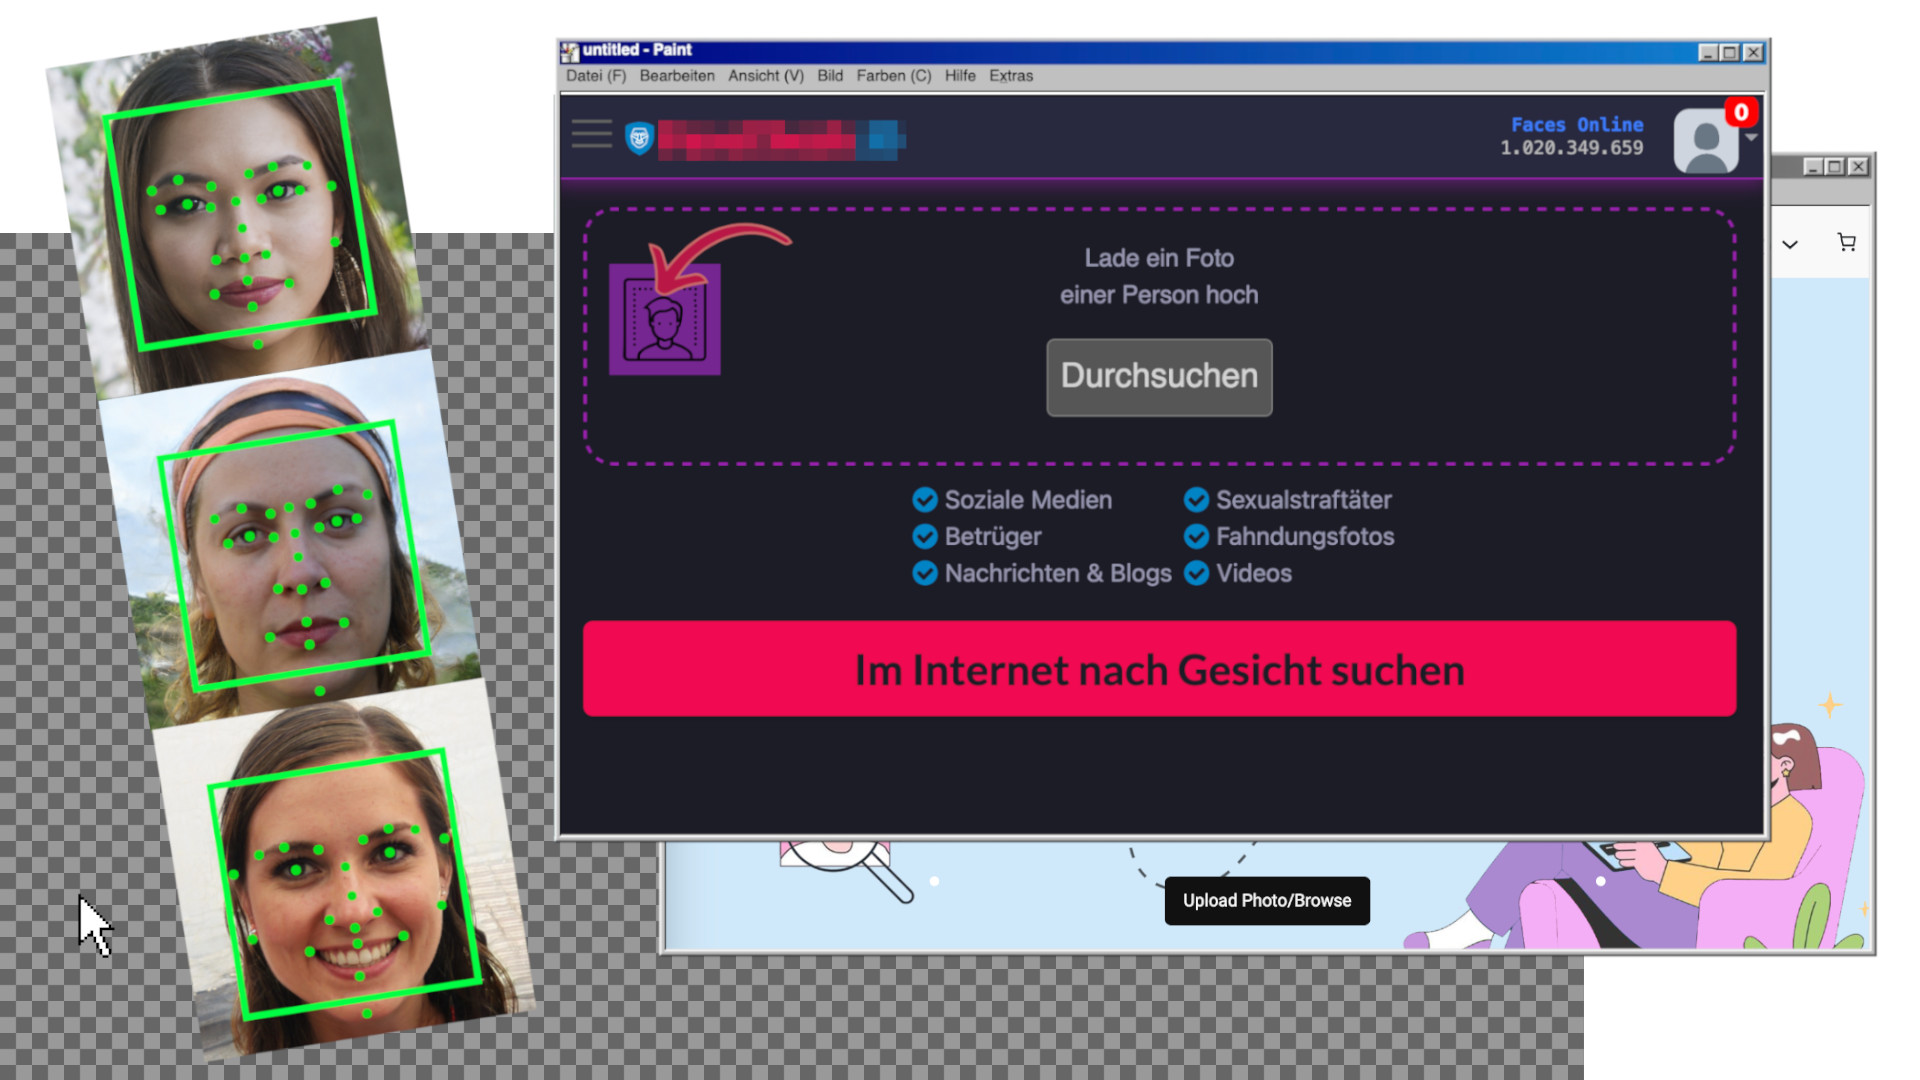Expand the chevron beside the cart

click(x=1790, y=244)
